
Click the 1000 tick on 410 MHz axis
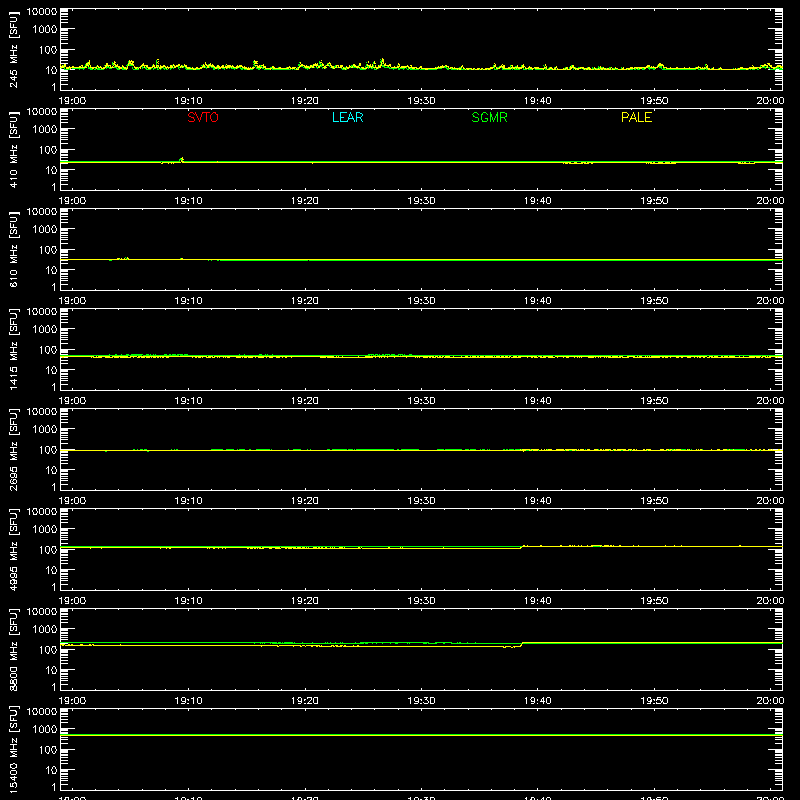pos(45,129)
